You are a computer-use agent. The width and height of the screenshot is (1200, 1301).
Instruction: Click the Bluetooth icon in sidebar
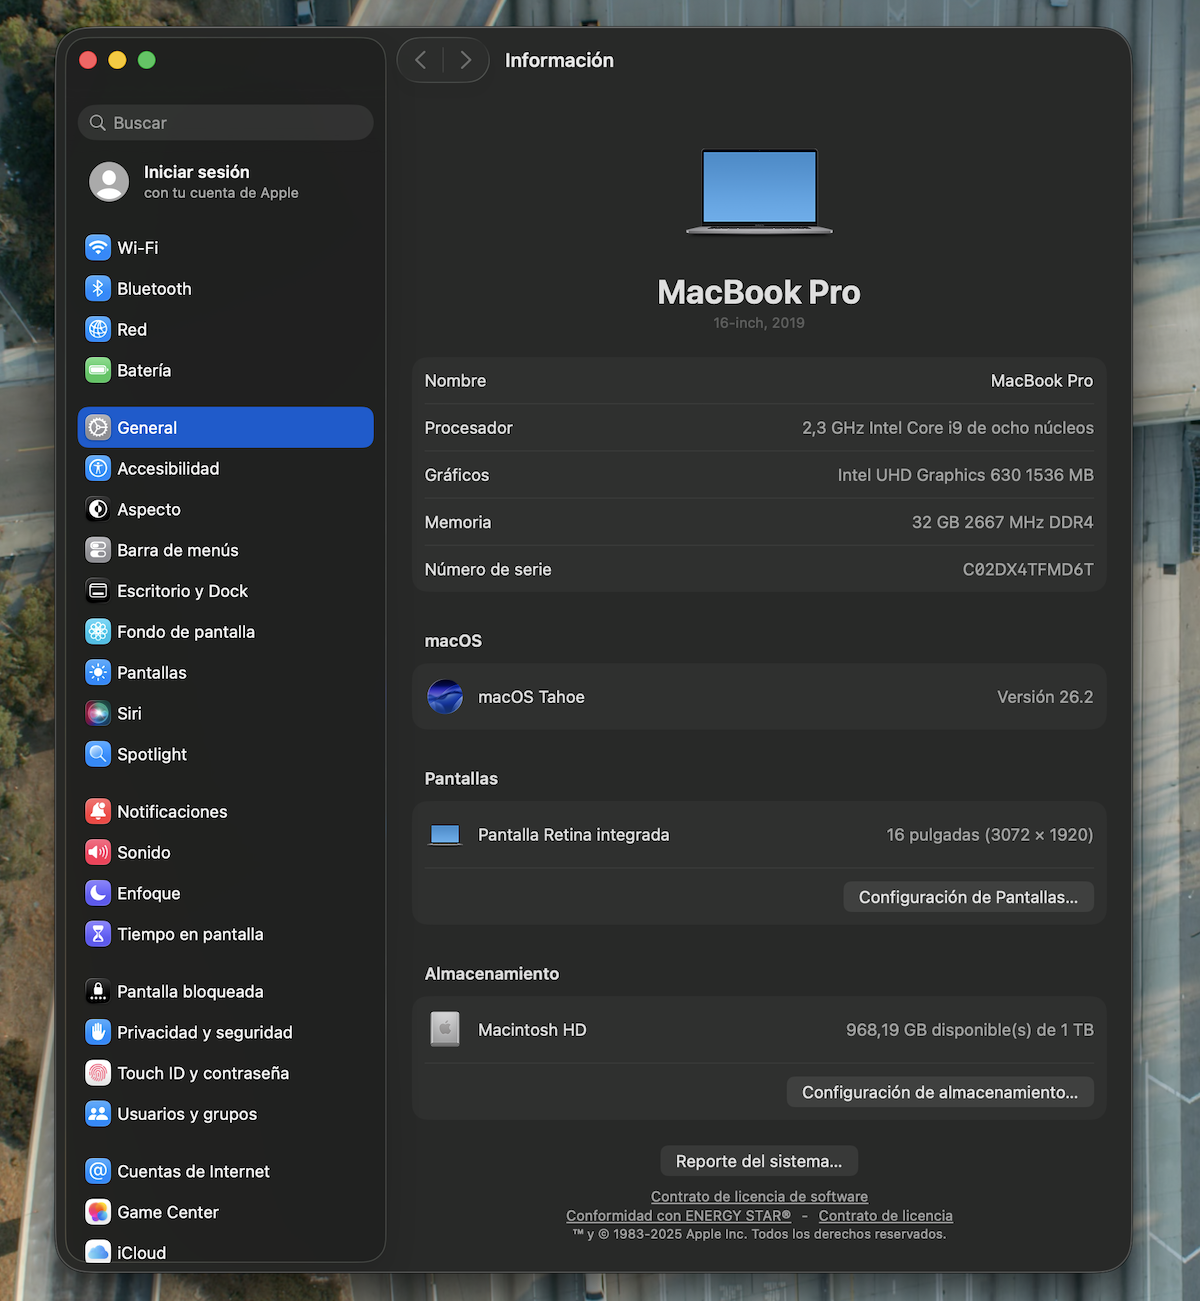pyautogui.click(x=98, y=288)
